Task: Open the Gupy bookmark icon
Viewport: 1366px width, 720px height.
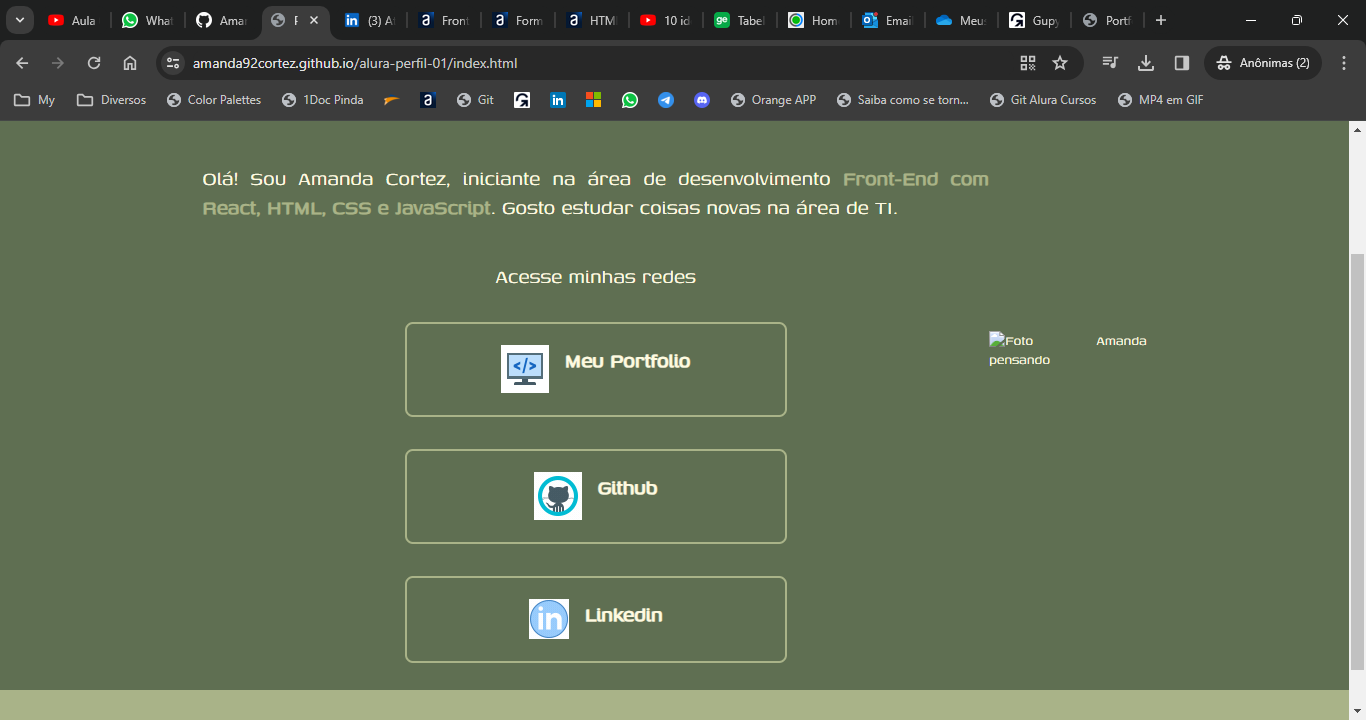Action: point(522,100)
